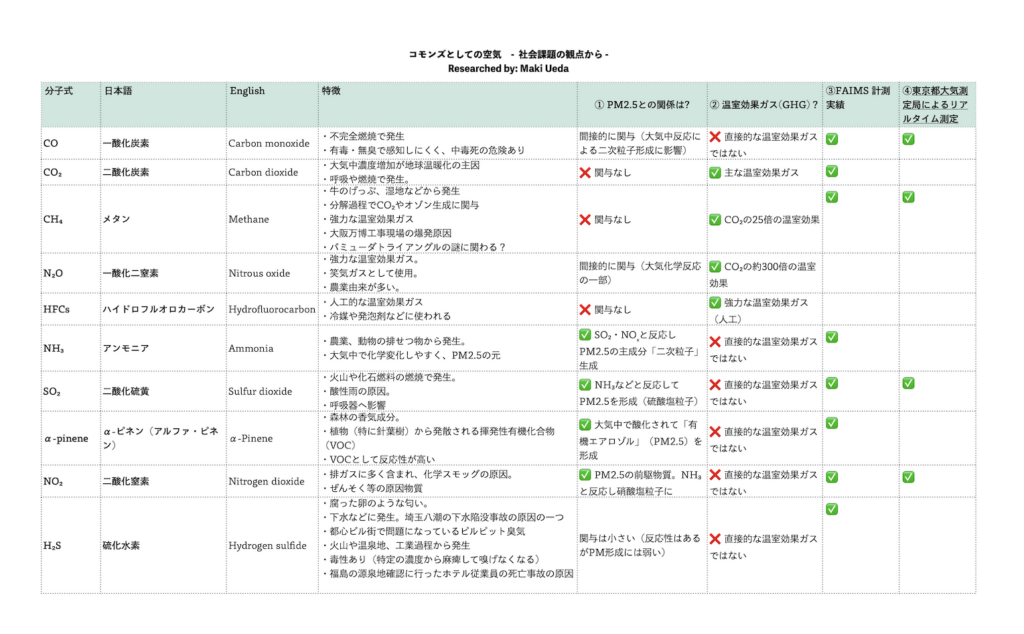1024x634 pixels.
Task: Click the green check in α-Pinene's PM2.5 cell
Action: click(585, 424)
